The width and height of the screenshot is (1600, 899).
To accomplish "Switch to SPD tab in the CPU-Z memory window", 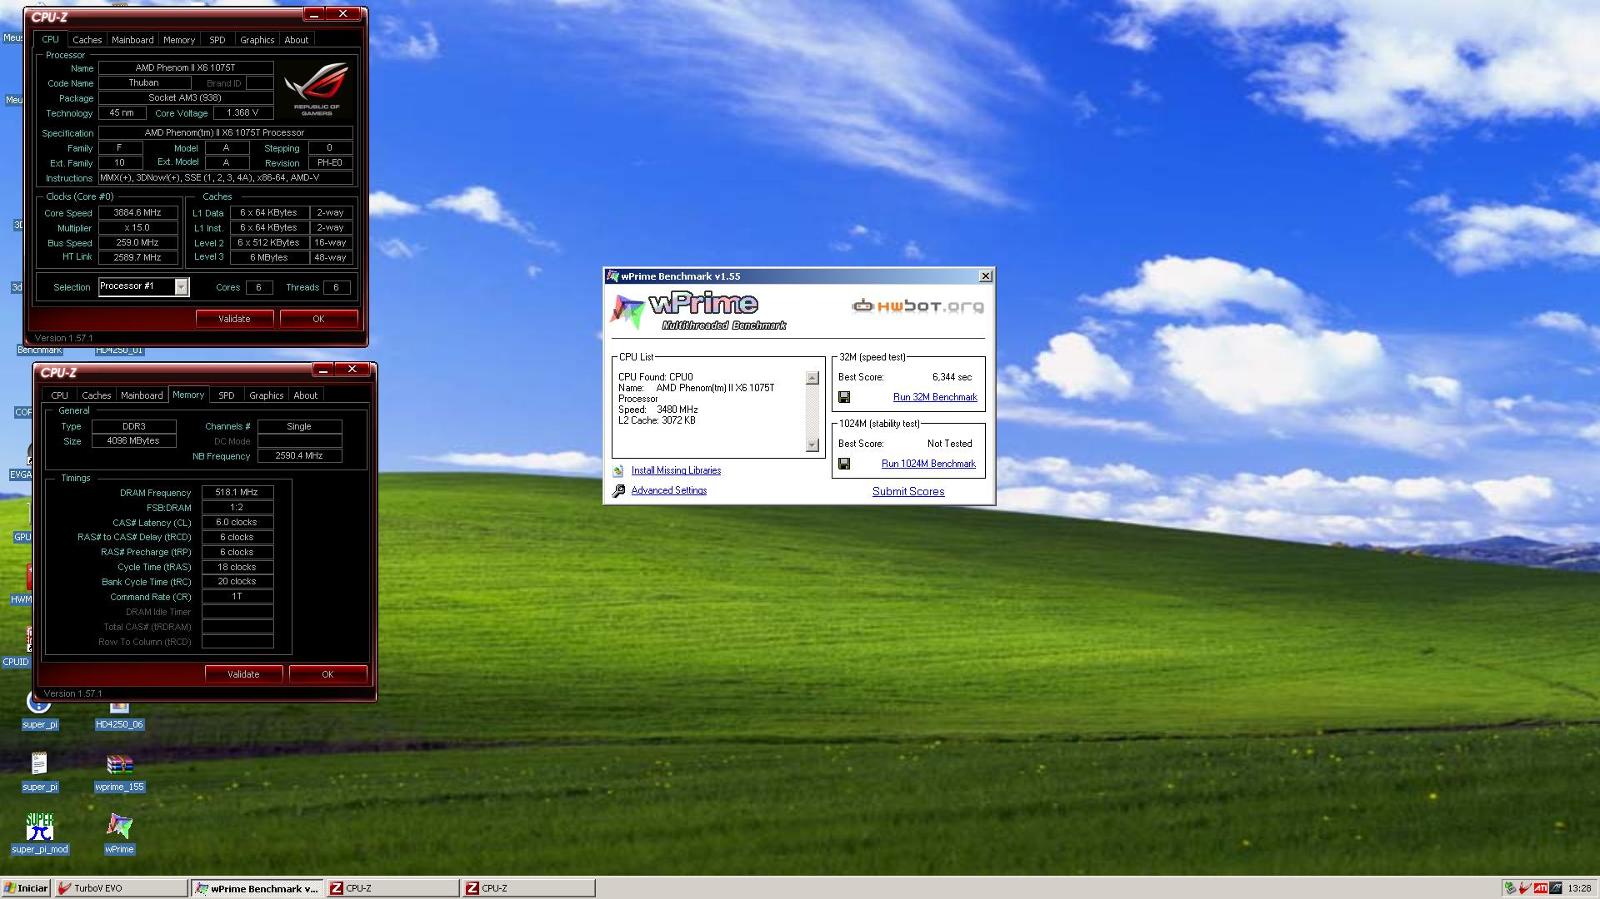I will [226, 395].
